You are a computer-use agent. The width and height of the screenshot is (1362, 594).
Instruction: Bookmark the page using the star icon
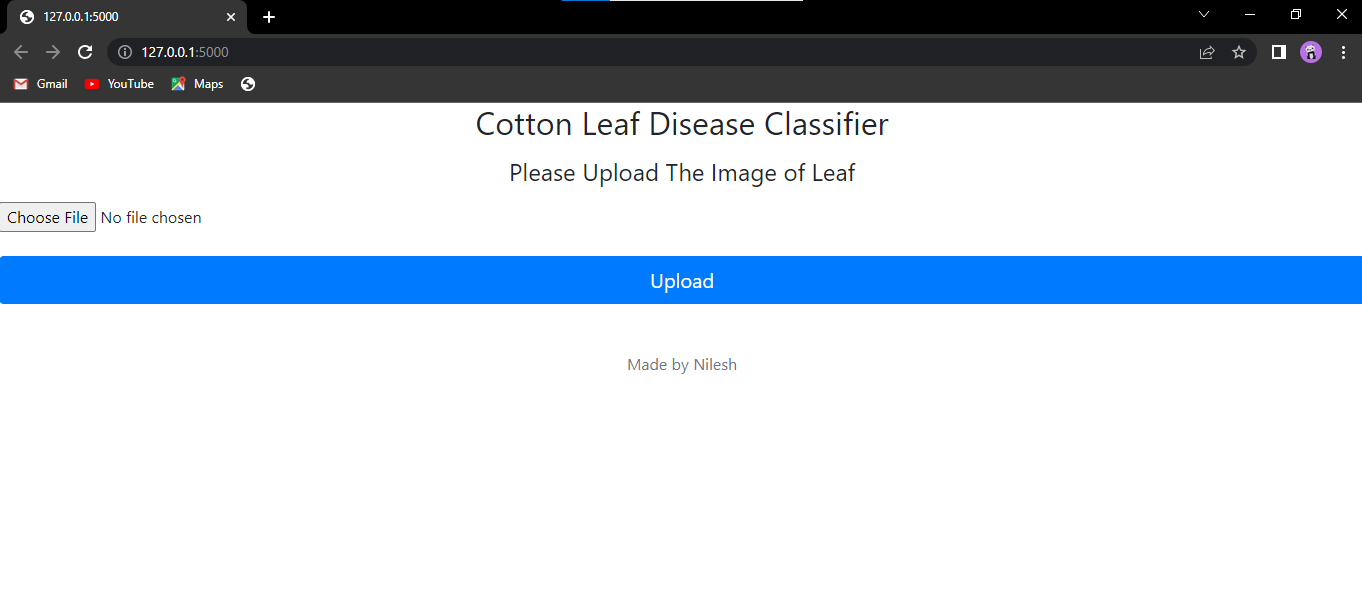coord(1239,52)
